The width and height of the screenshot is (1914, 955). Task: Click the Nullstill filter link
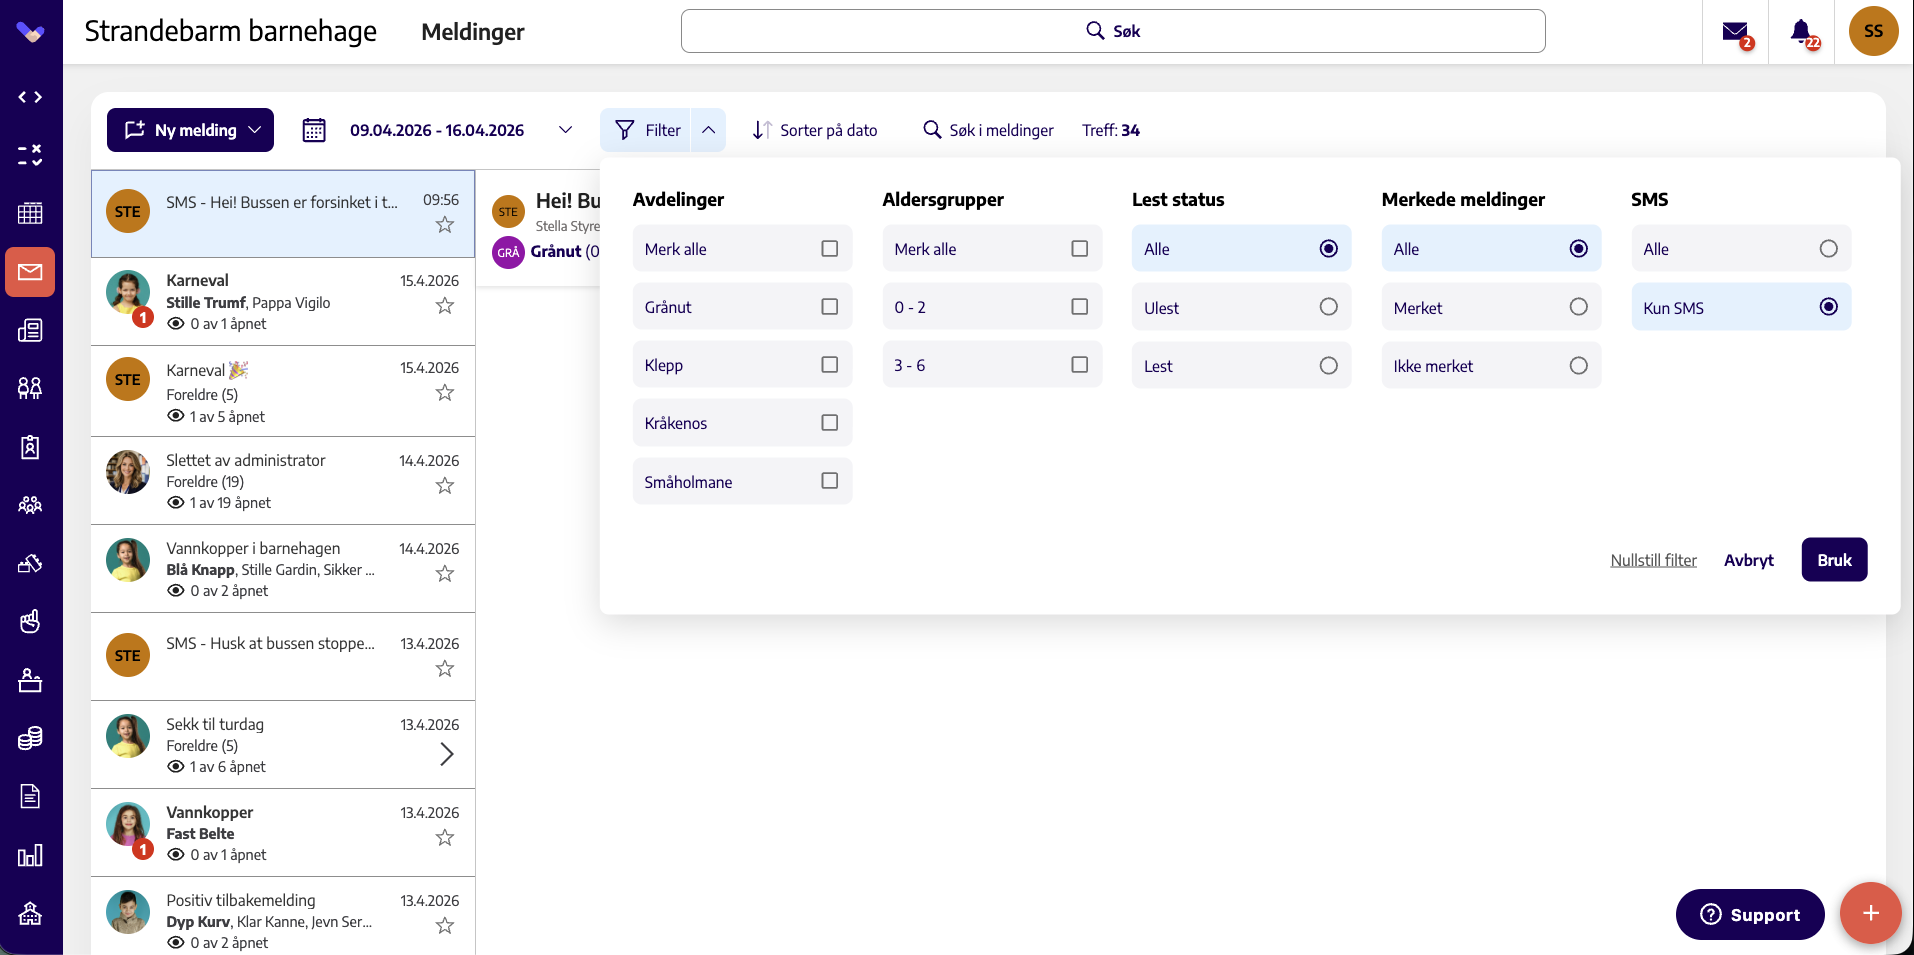(1653, 560)
